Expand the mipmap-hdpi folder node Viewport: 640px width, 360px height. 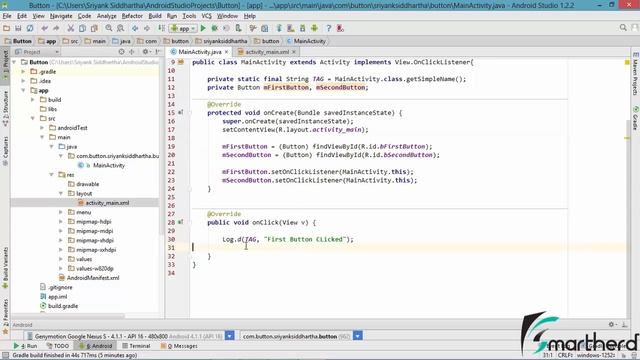point(61,222)
